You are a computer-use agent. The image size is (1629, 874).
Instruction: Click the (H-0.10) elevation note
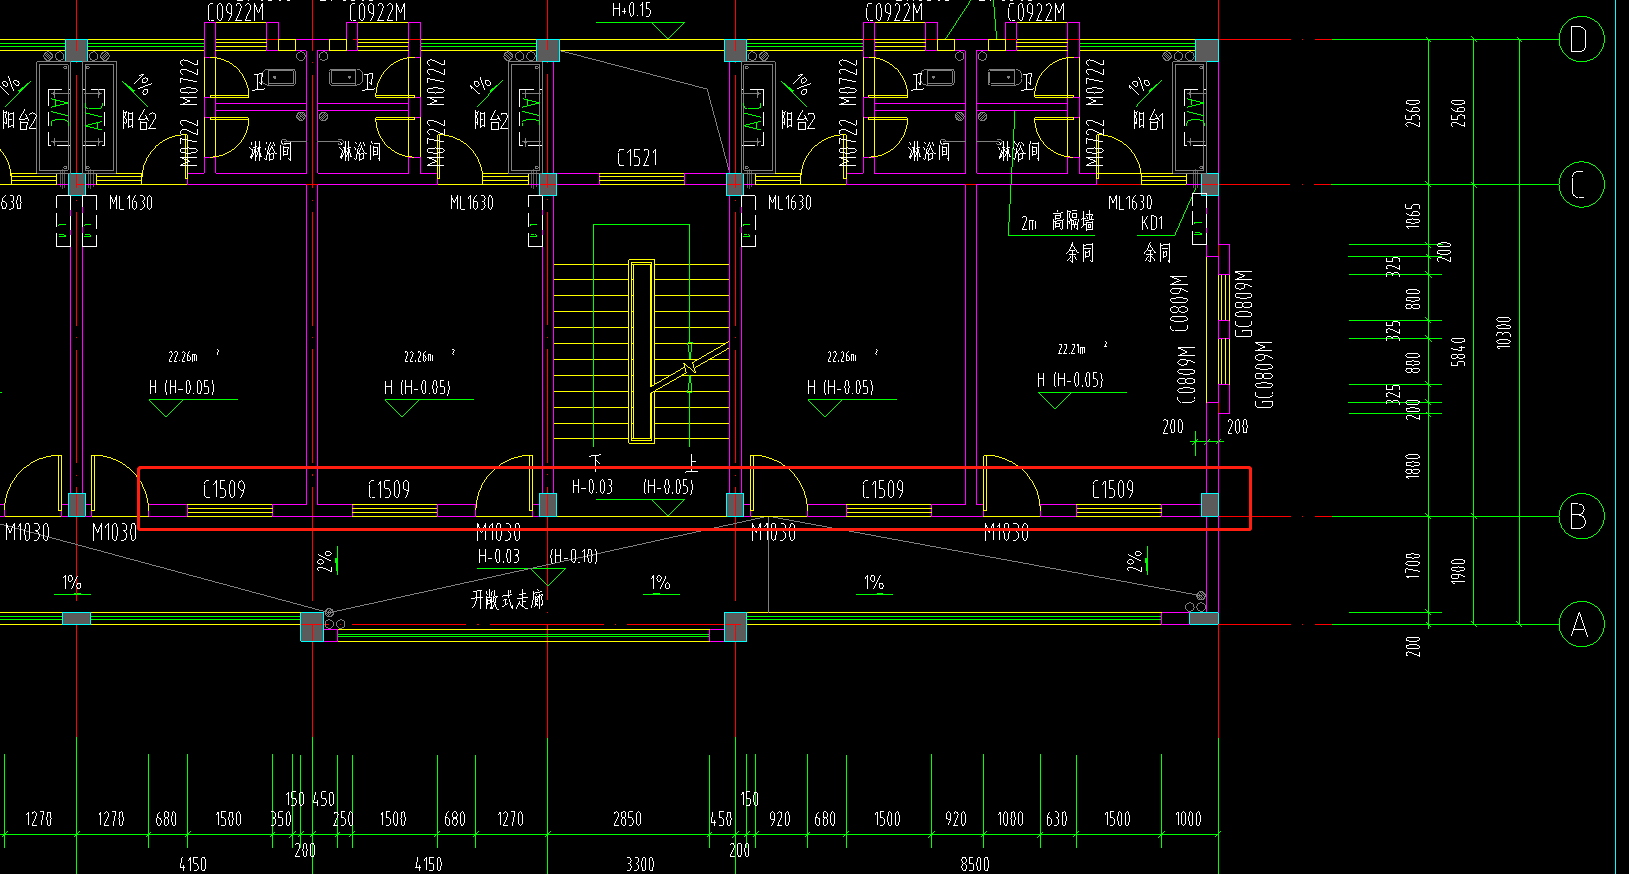click(x=574, y=556)
